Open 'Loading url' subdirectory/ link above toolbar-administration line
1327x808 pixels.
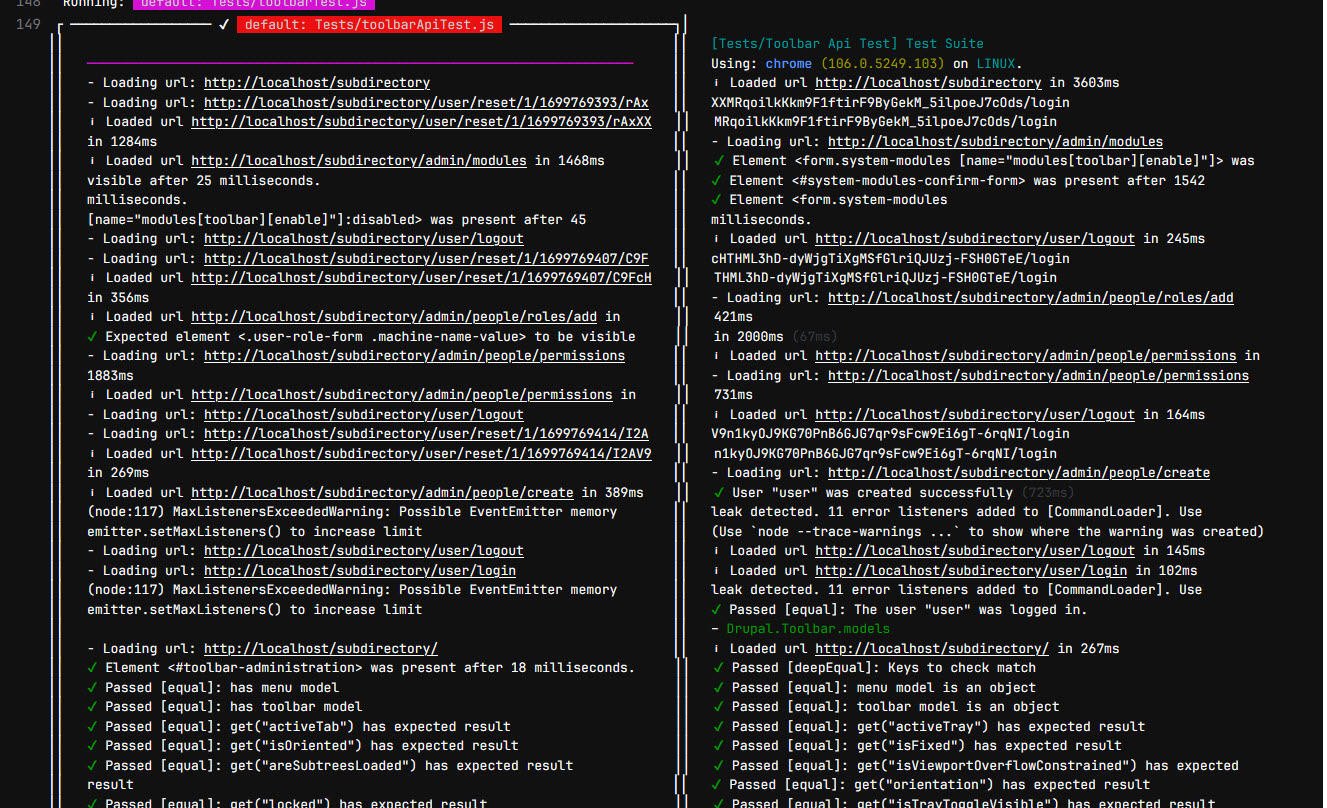320,649
